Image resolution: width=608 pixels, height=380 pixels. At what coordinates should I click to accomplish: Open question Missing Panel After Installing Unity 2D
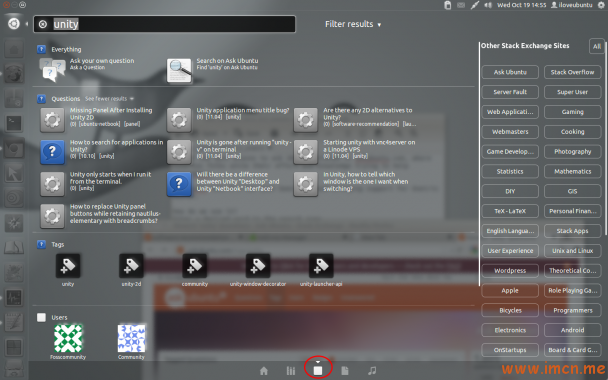point(97,119)
